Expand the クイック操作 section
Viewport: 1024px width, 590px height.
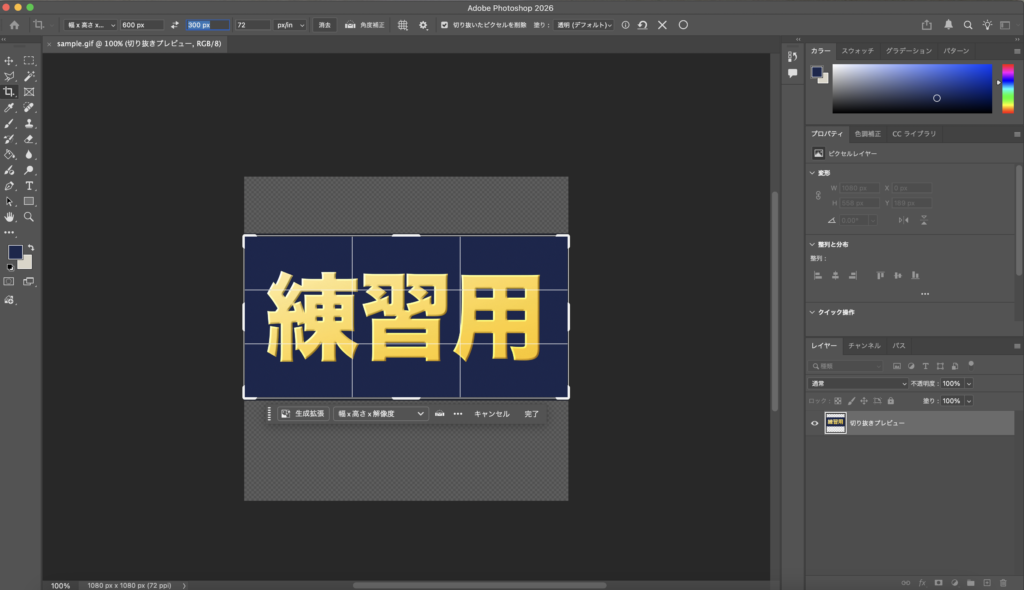point(812,312)
